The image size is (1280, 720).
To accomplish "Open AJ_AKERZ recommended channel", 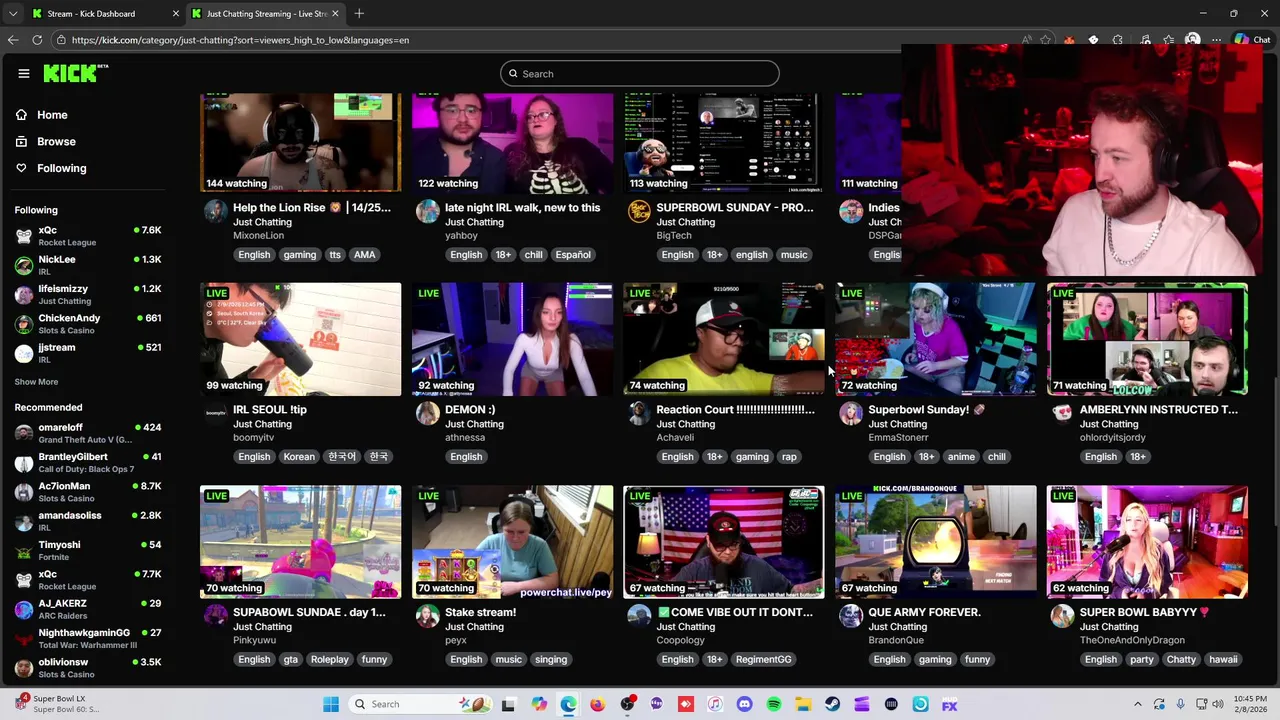I will point(88,609).
